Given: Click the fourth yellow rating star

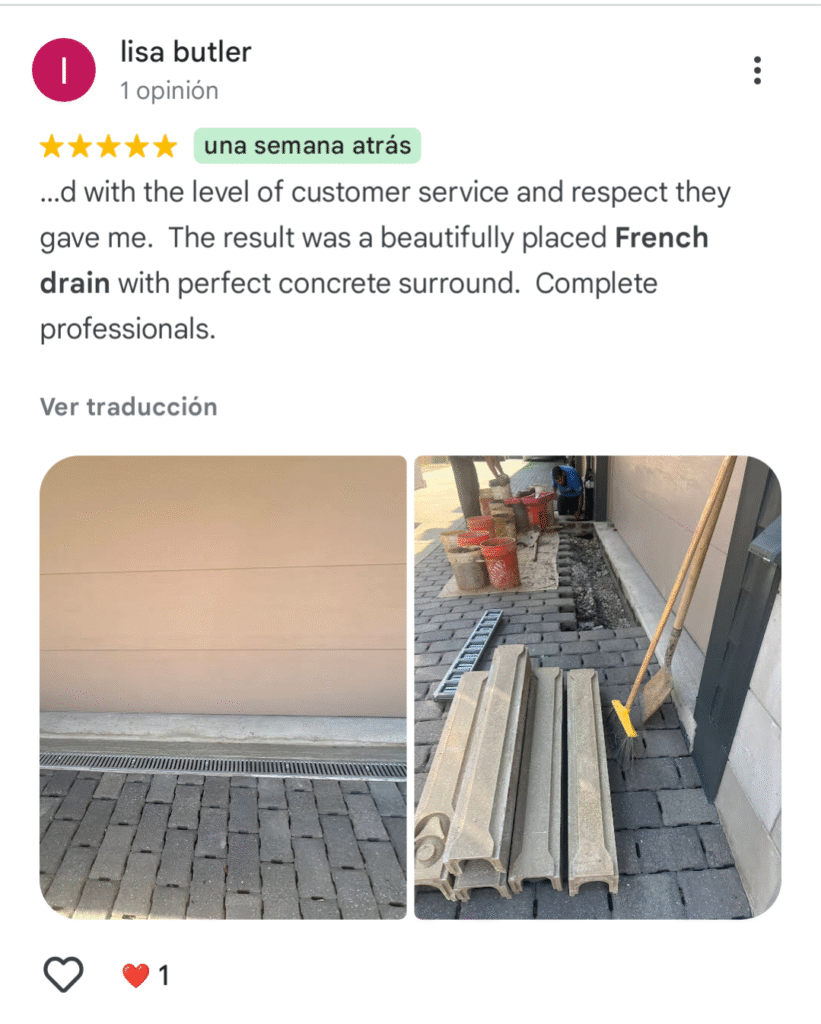Looking at the screenshot, I should coord(137,146).
